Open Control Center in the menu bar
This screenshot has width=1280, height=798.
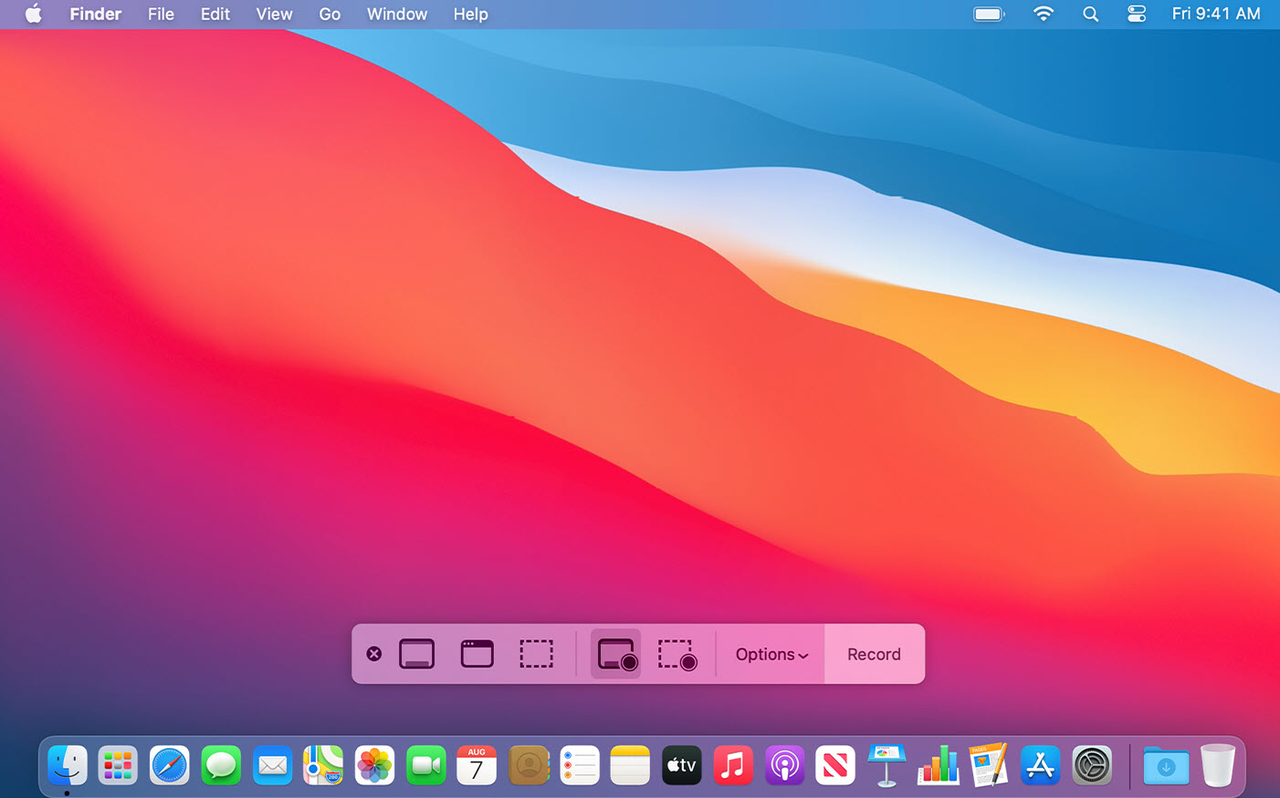(x=1136, y=14)
